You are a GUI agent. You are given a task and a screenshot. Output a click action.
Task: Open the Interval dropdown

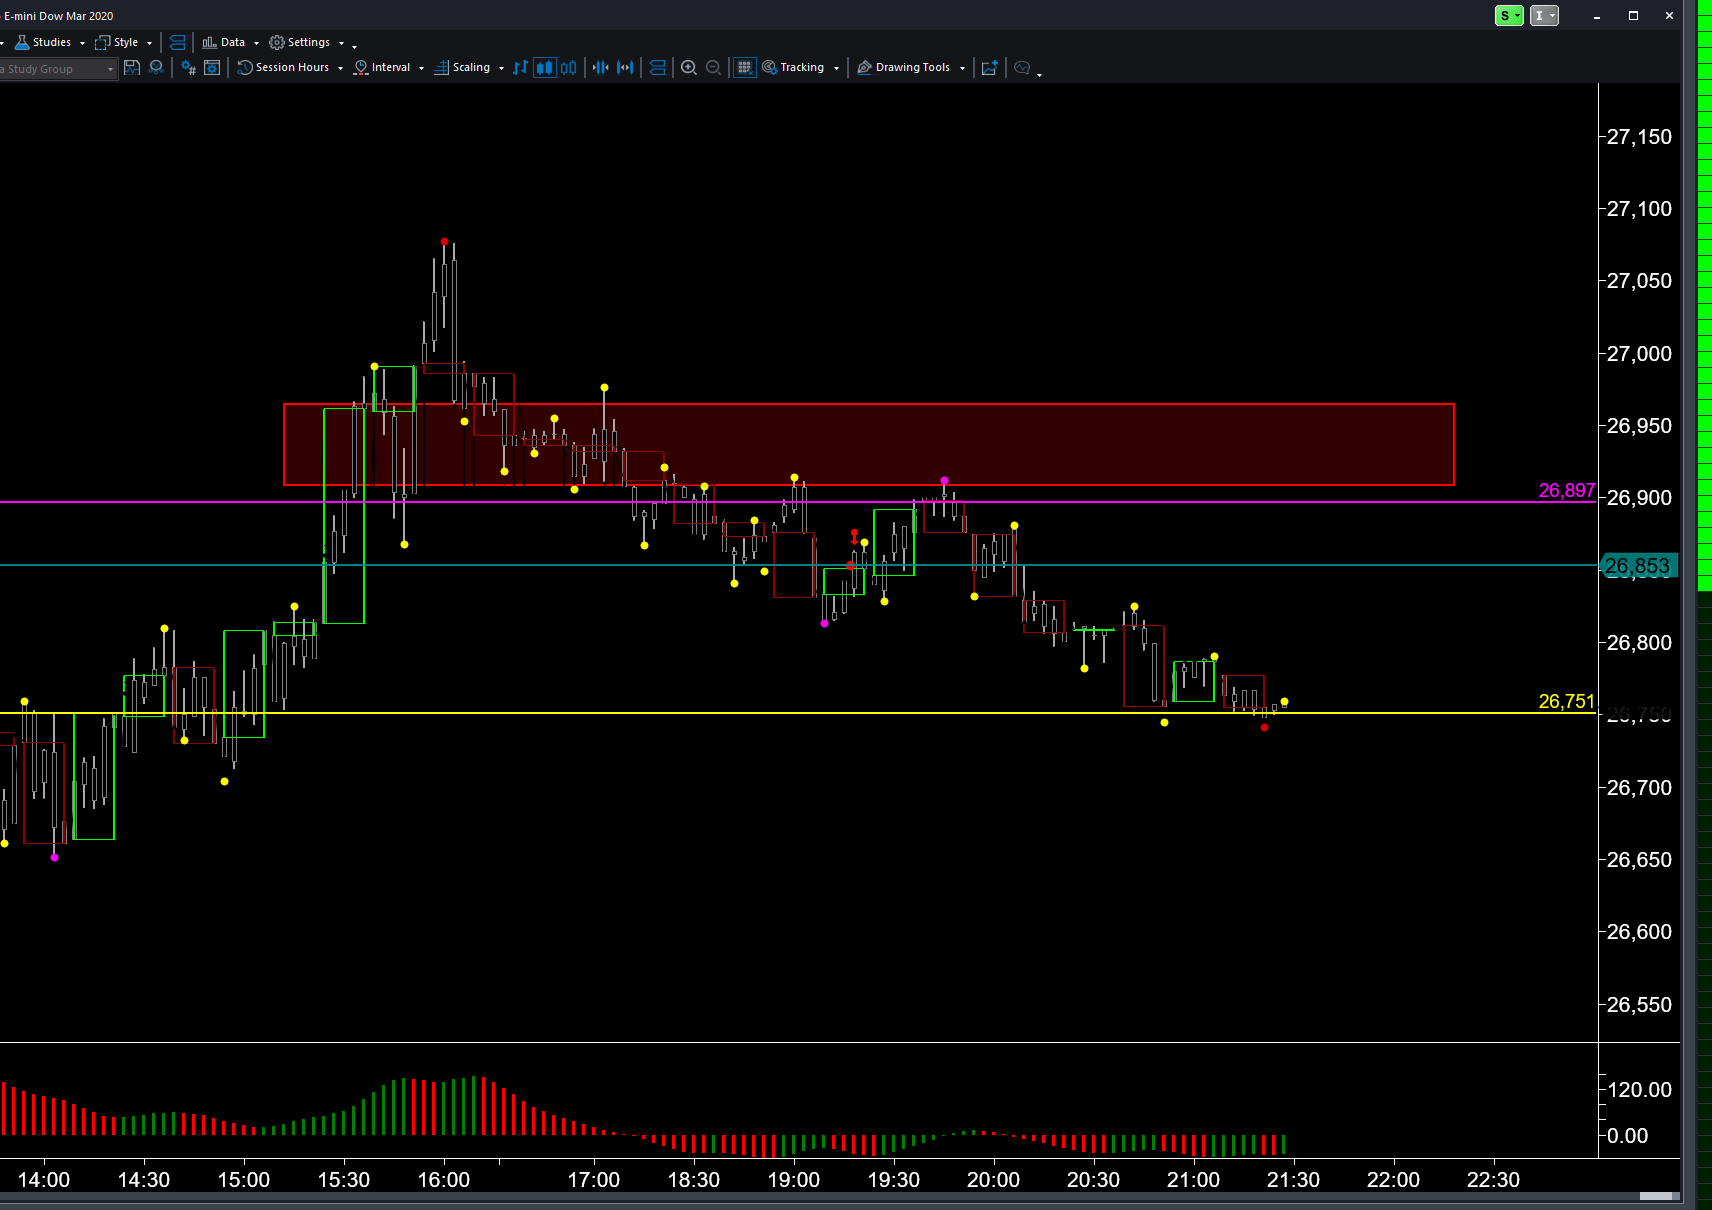[x=389, y=68]
